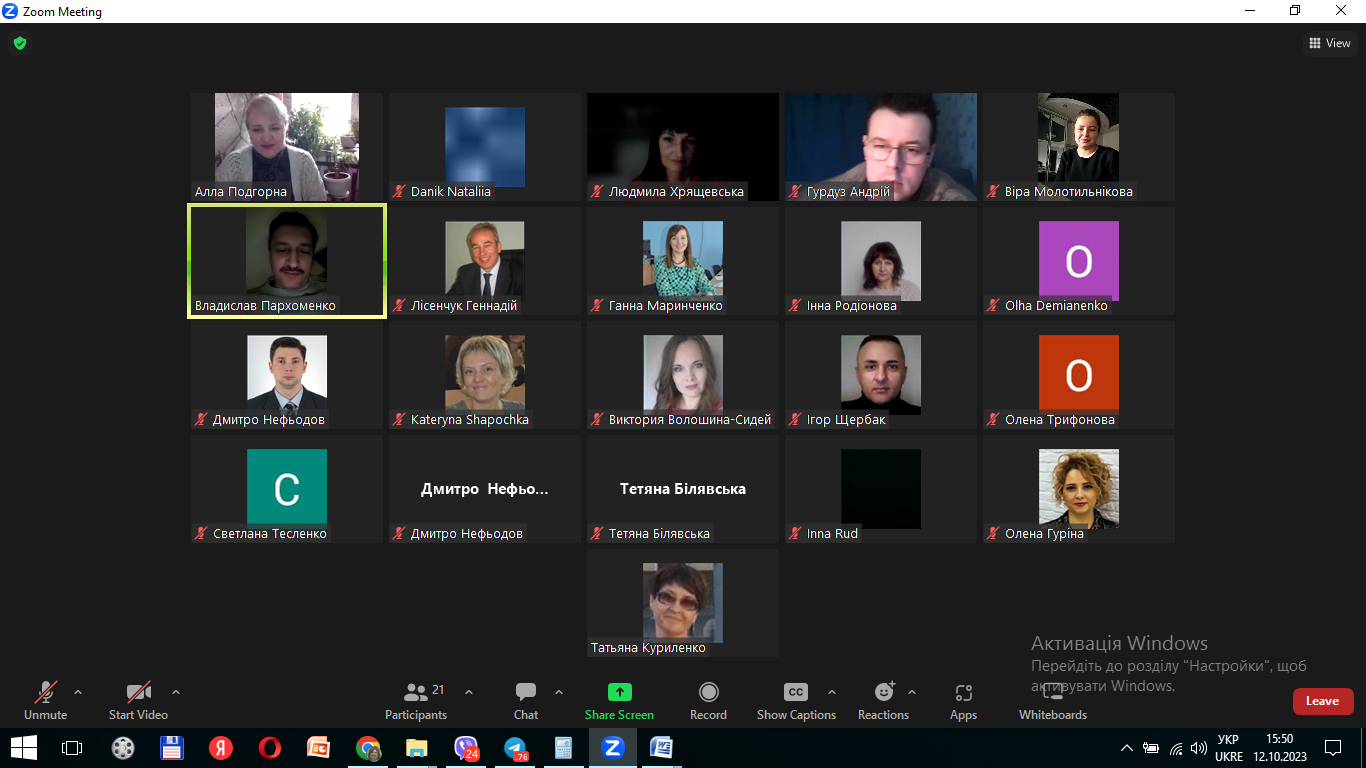1366x768 pixels.
Task: Expand the arrow next to Participants
Action: pyautogui.click(x=469, y=692)
